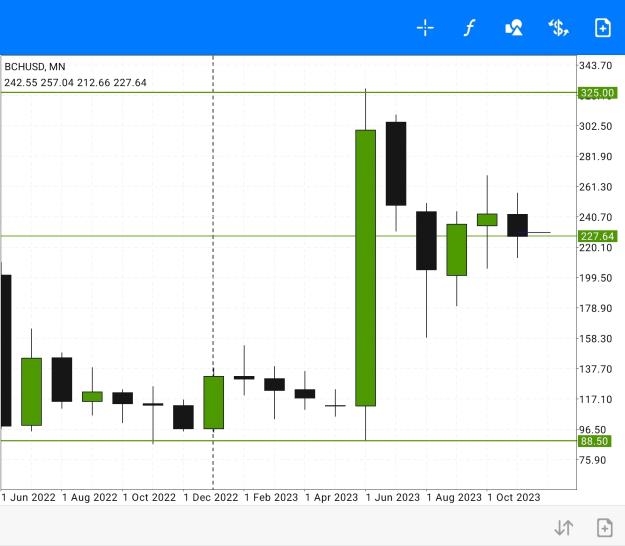This screenshot has width=625, height=546.
Task: Click the 1 Feb 2023 date label
Action: point(271,497)
